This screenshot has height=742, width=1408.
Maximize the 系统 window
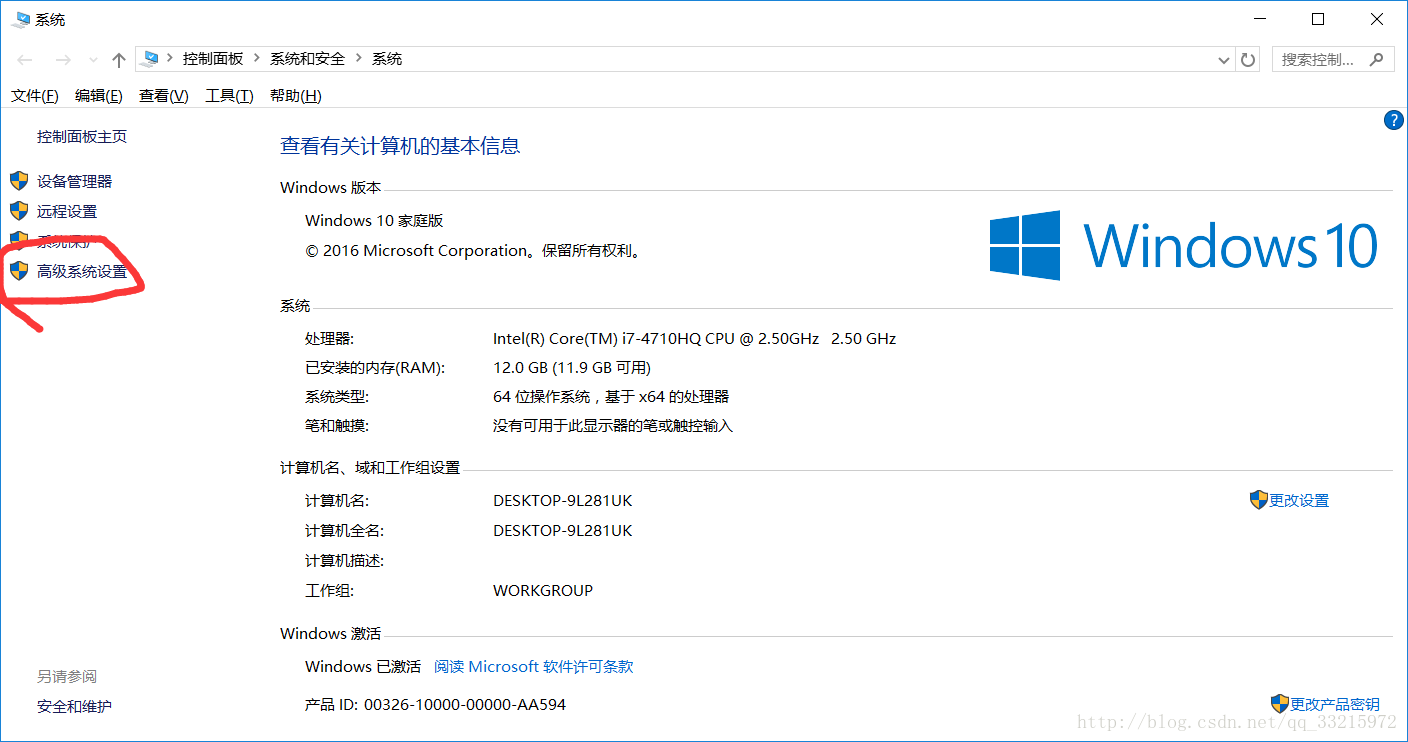coord(1318,19)
